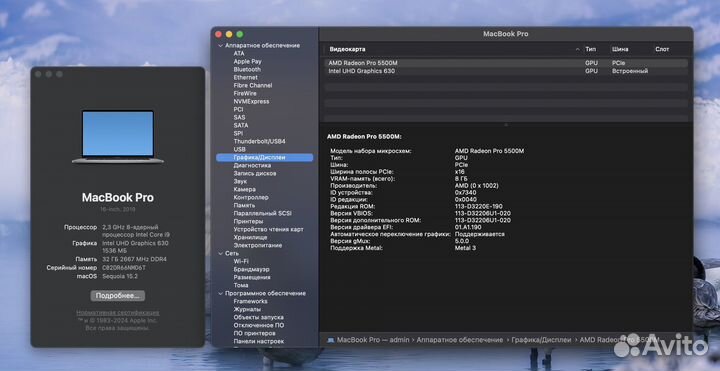The image size is (720, 371).
Task: Collapse the Аппаратное обеспечение section
Action: point(220,45)
